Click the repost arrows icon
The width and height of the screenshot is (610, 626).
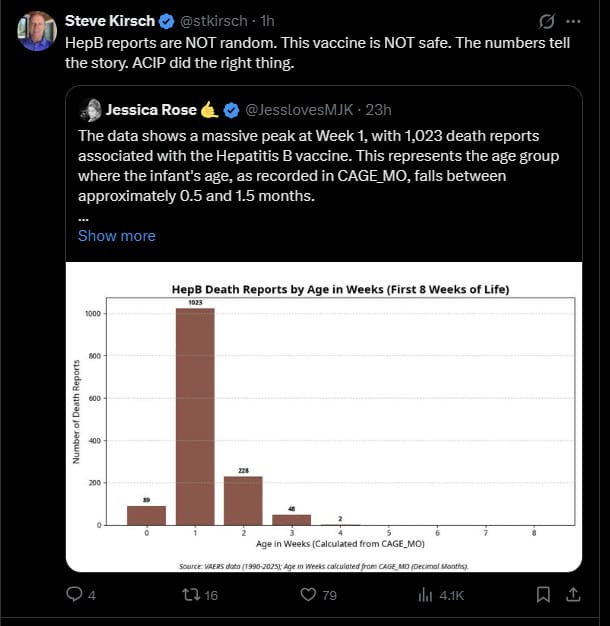(x=191, y=595)
